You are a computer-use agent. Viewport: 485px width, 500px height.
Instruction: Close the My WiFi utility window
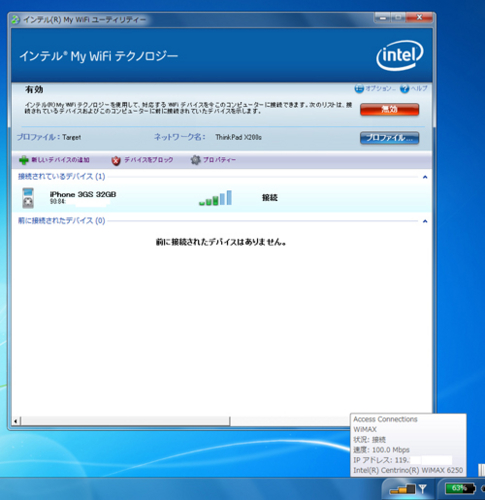(x=419, y=17)
